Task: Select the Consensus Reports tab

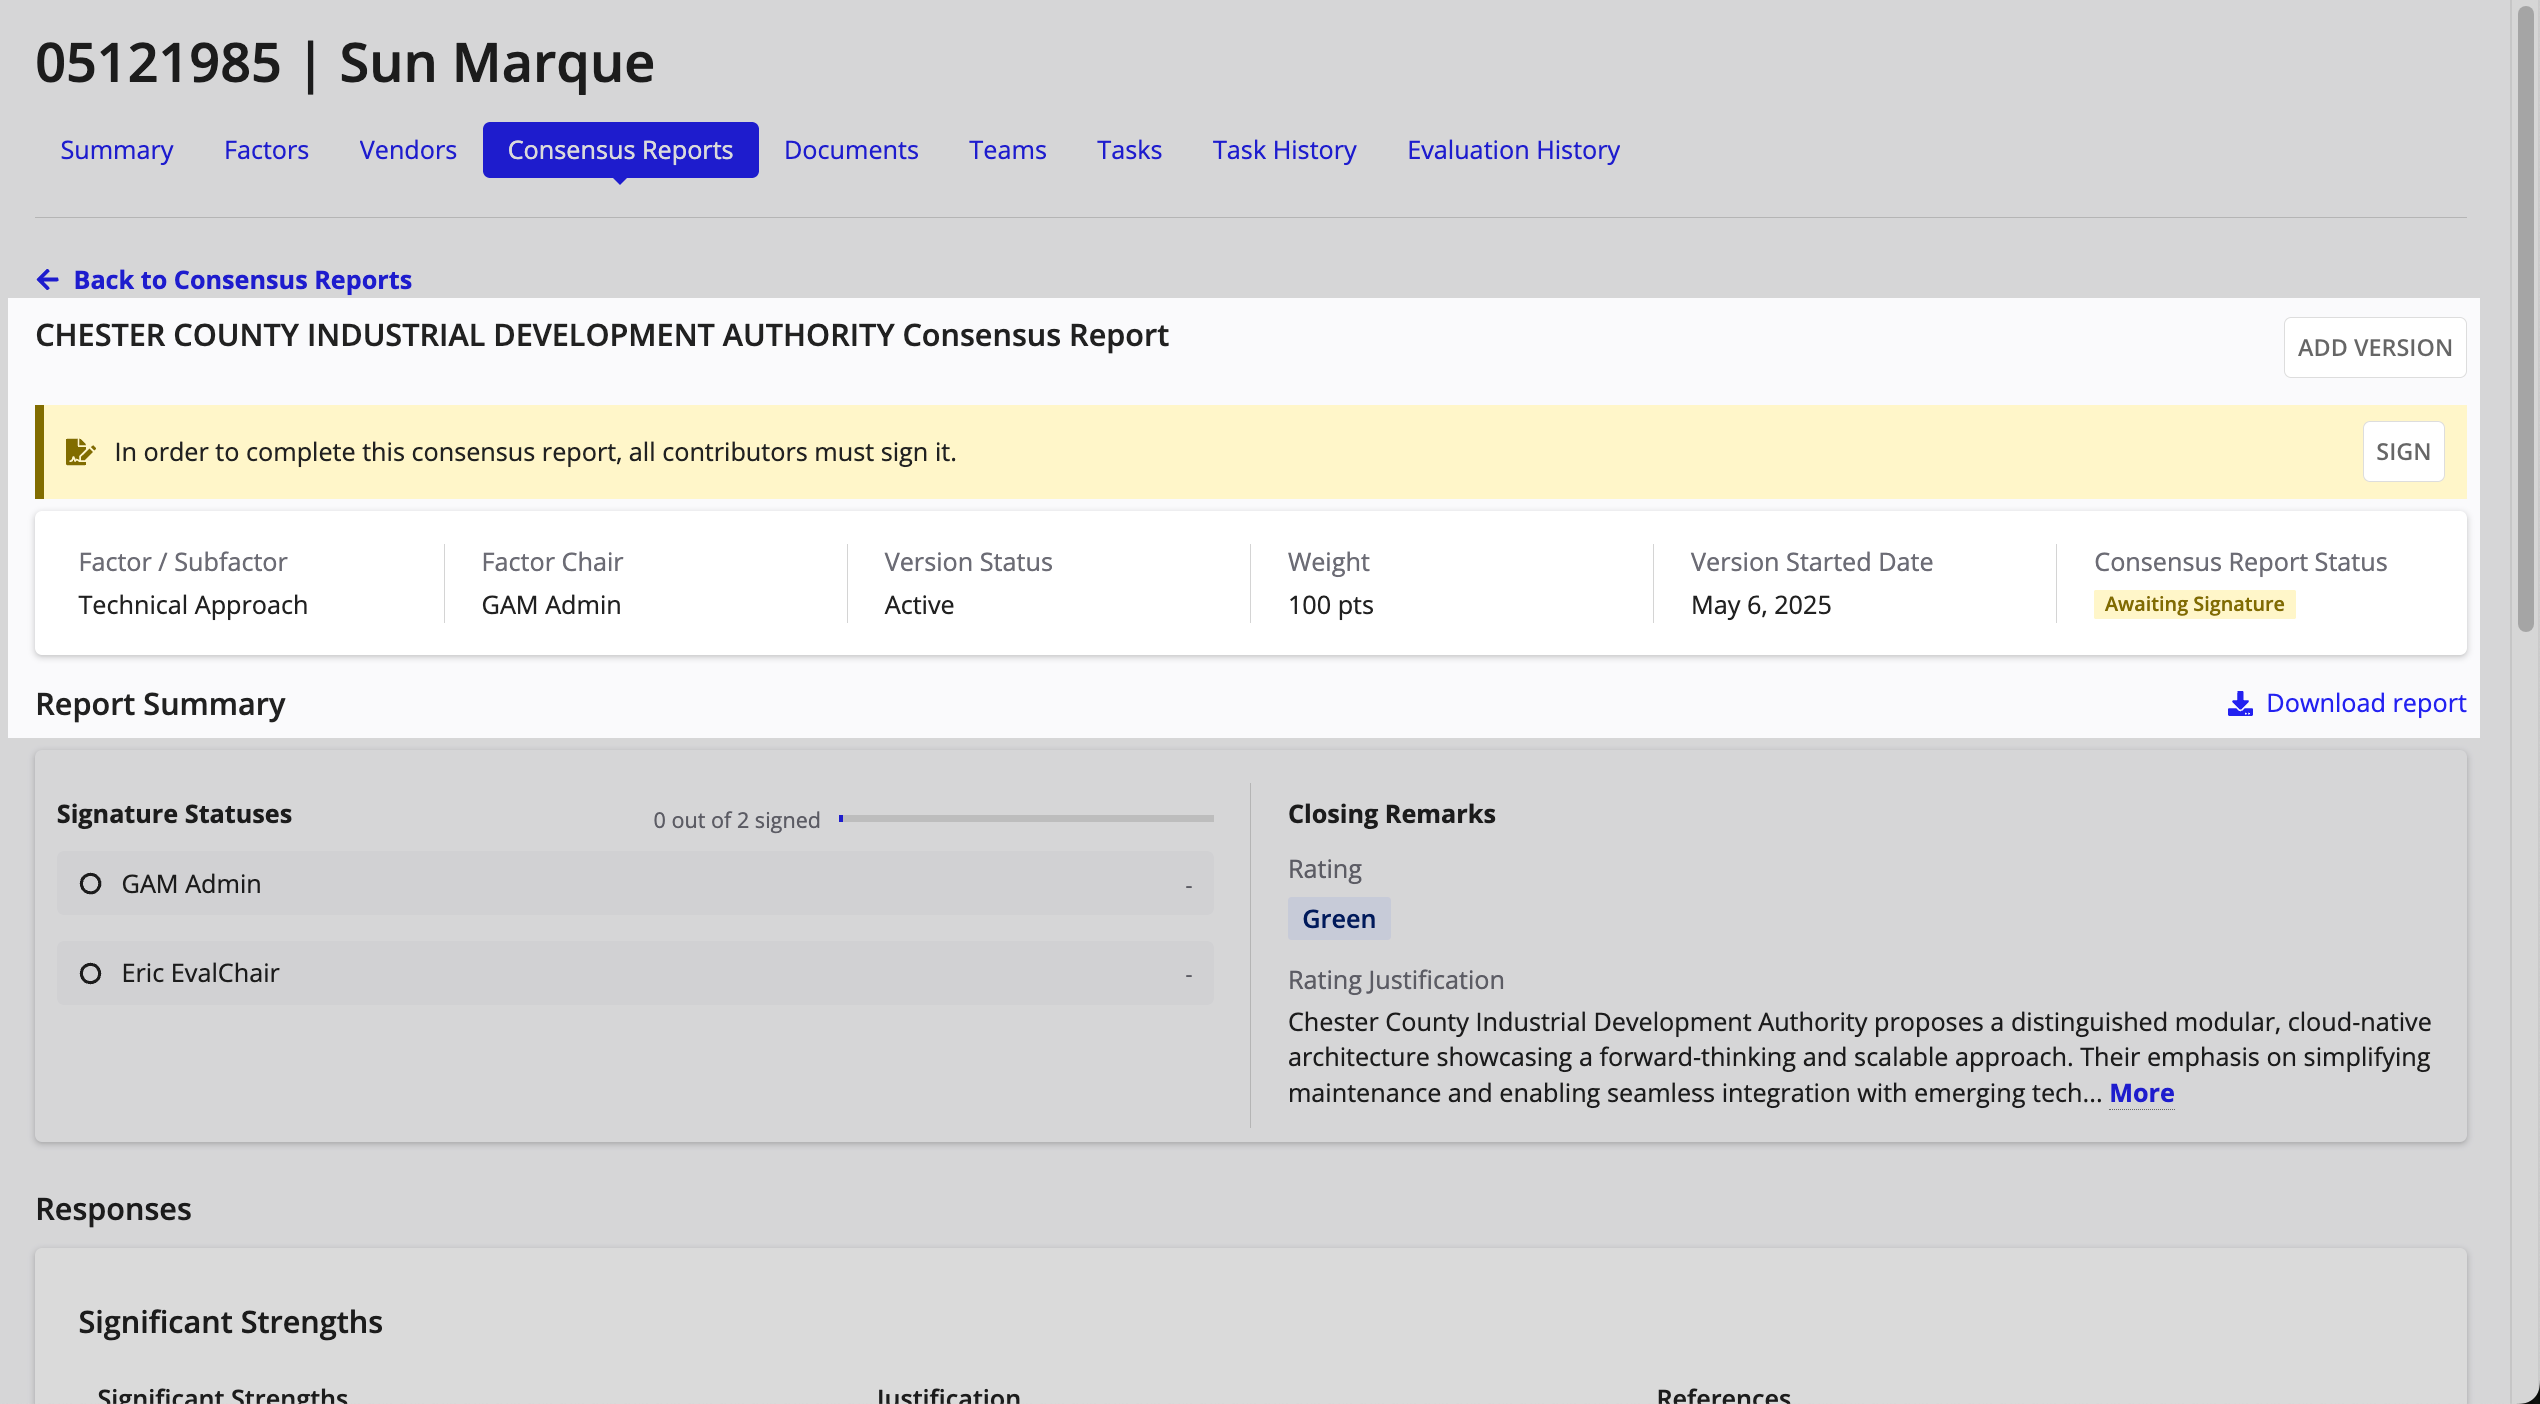Action: click(620, 150)
